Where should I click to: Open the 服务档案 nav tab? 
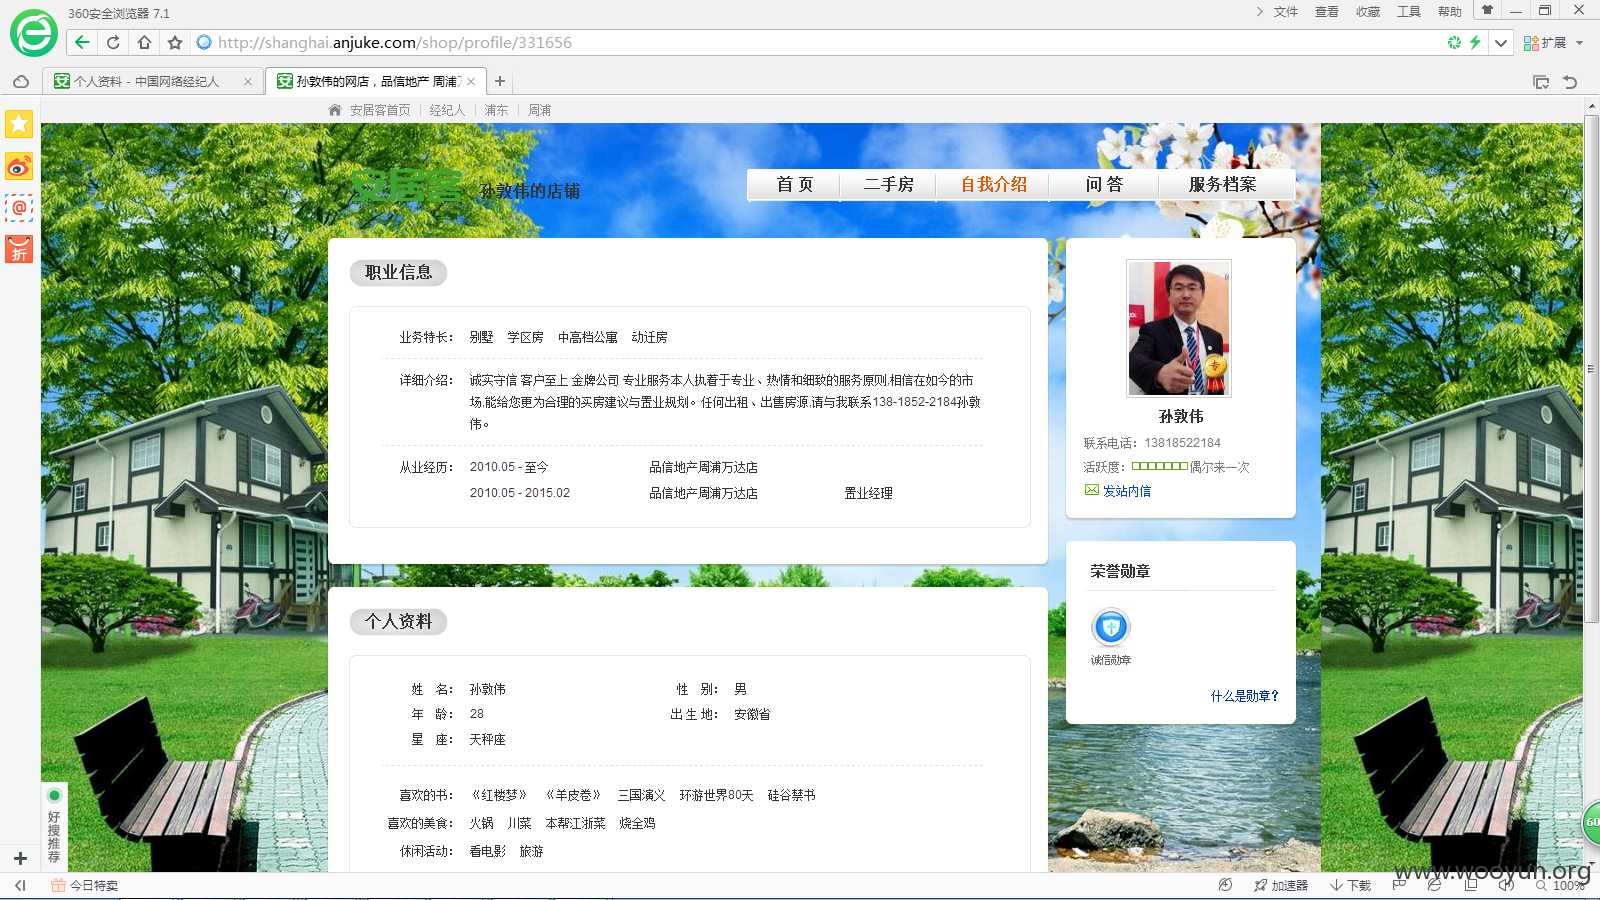coord(1222,184)
